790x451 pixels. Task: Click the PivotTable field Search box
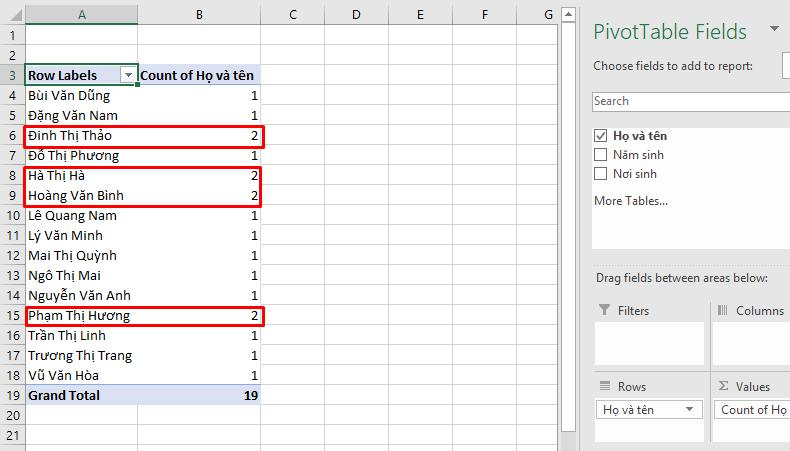click(x=691, y=101)
